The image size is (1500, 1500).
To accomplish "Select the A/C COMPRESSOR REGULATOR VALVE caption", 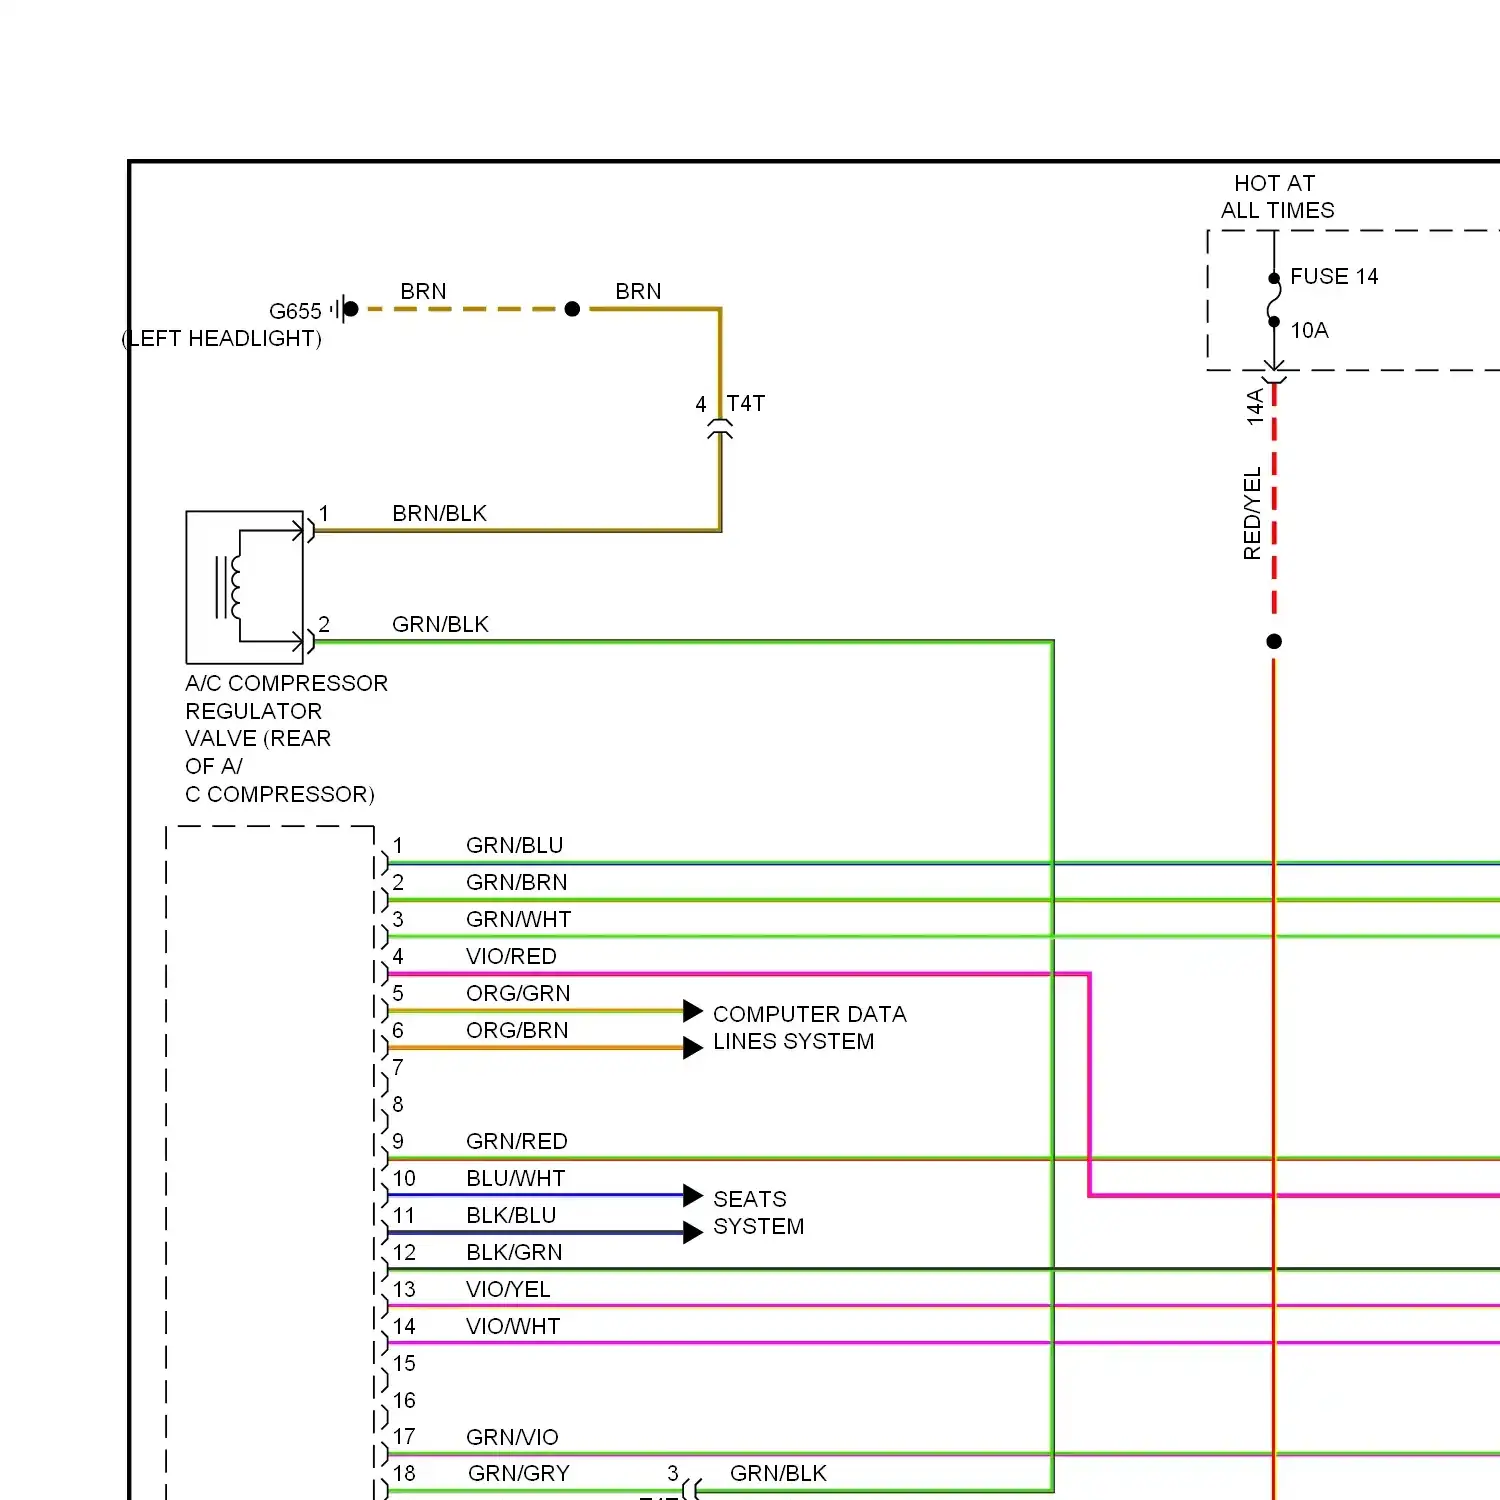I will coord(286,738).
